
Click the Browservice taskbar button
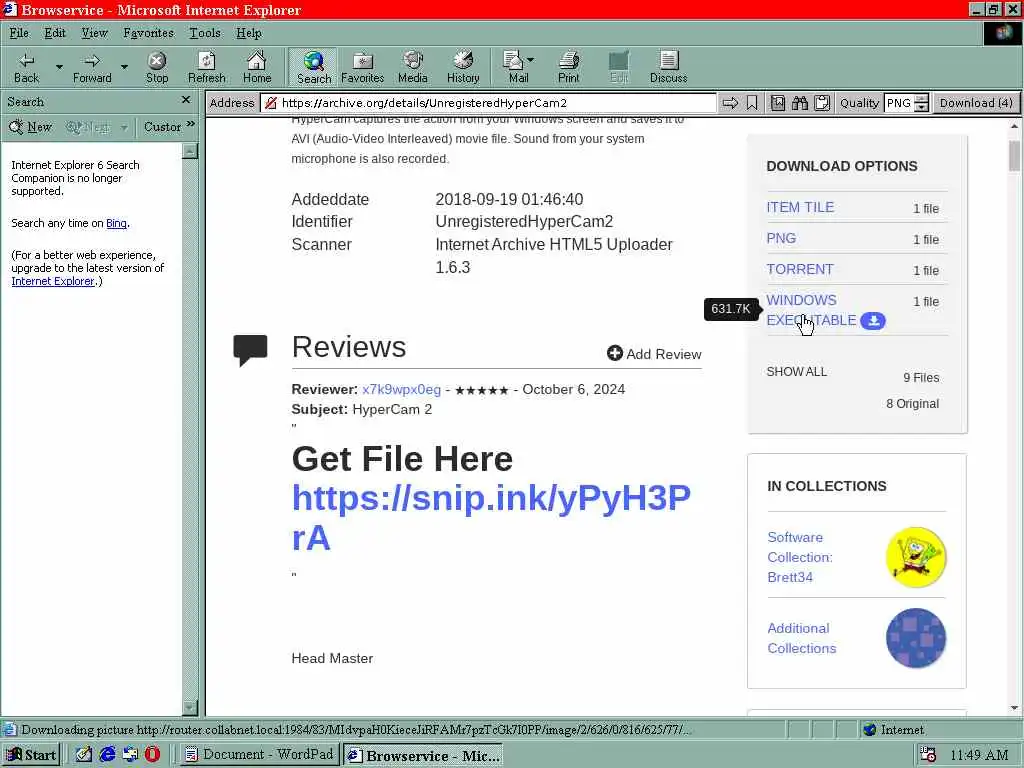coord(423,755)
